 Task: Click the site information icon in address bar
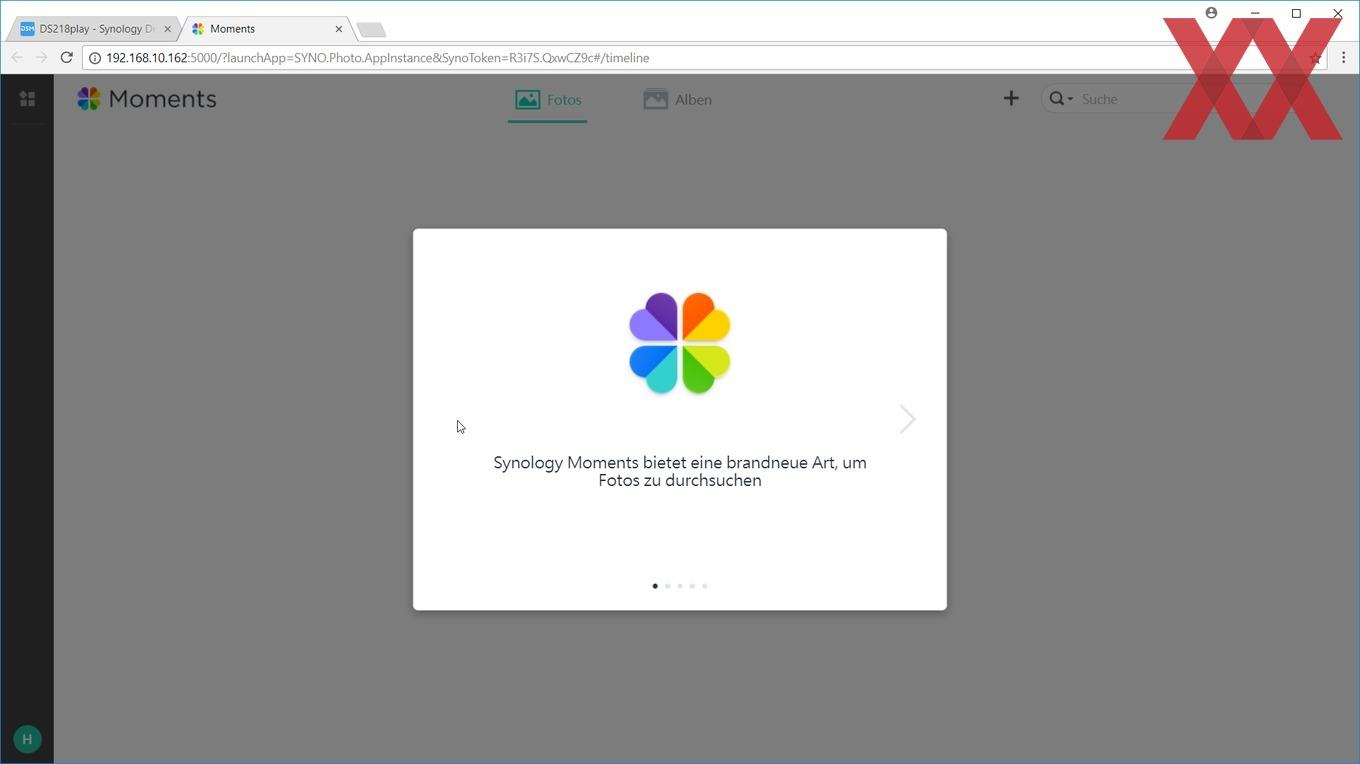[95, 58]
